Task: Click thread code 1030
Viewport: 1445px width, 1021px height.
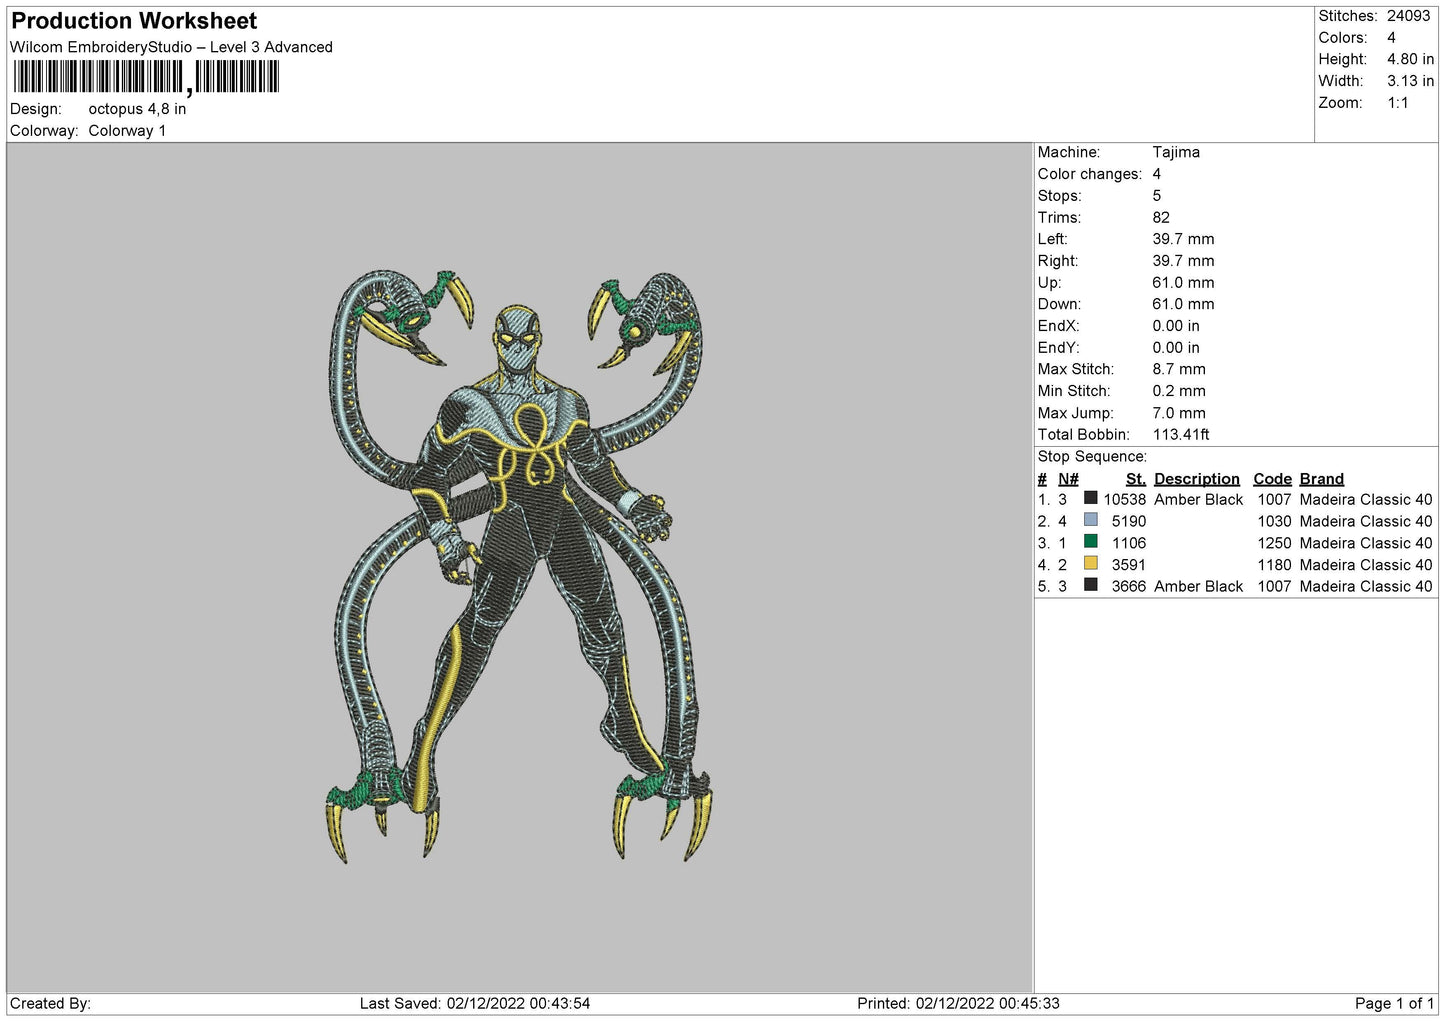Action: (x=1274, y=522)
